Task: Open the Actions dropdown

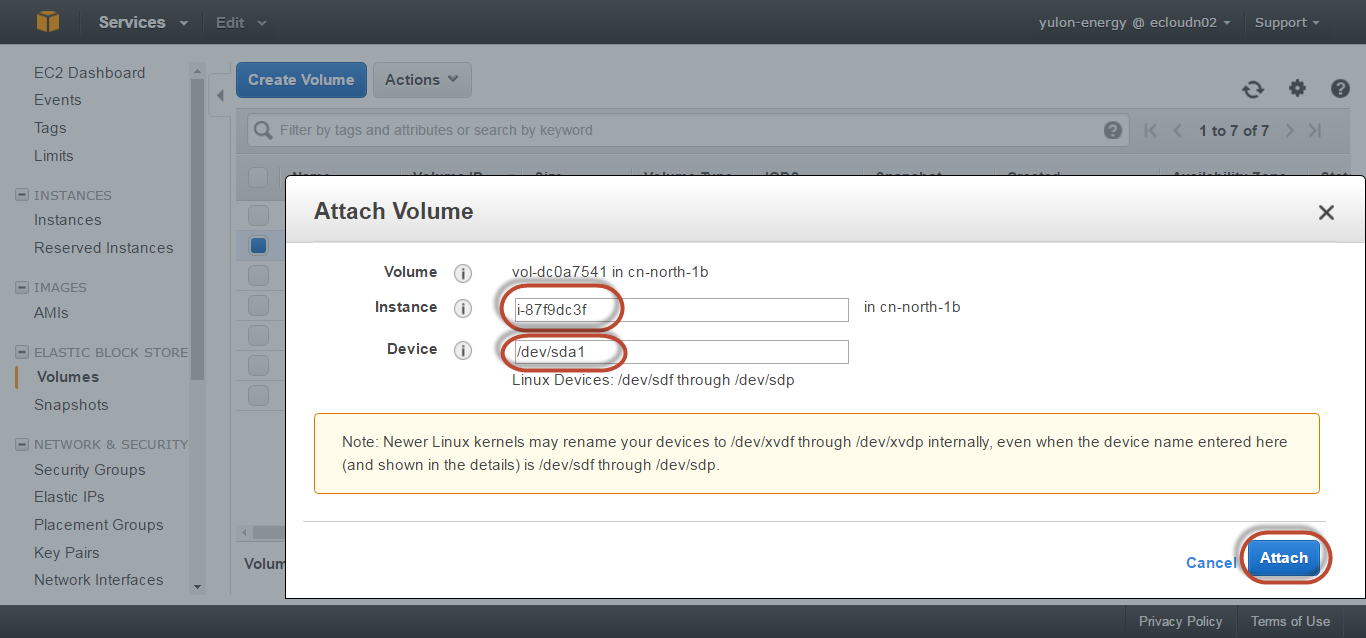Action: click(x=422, y=80)
